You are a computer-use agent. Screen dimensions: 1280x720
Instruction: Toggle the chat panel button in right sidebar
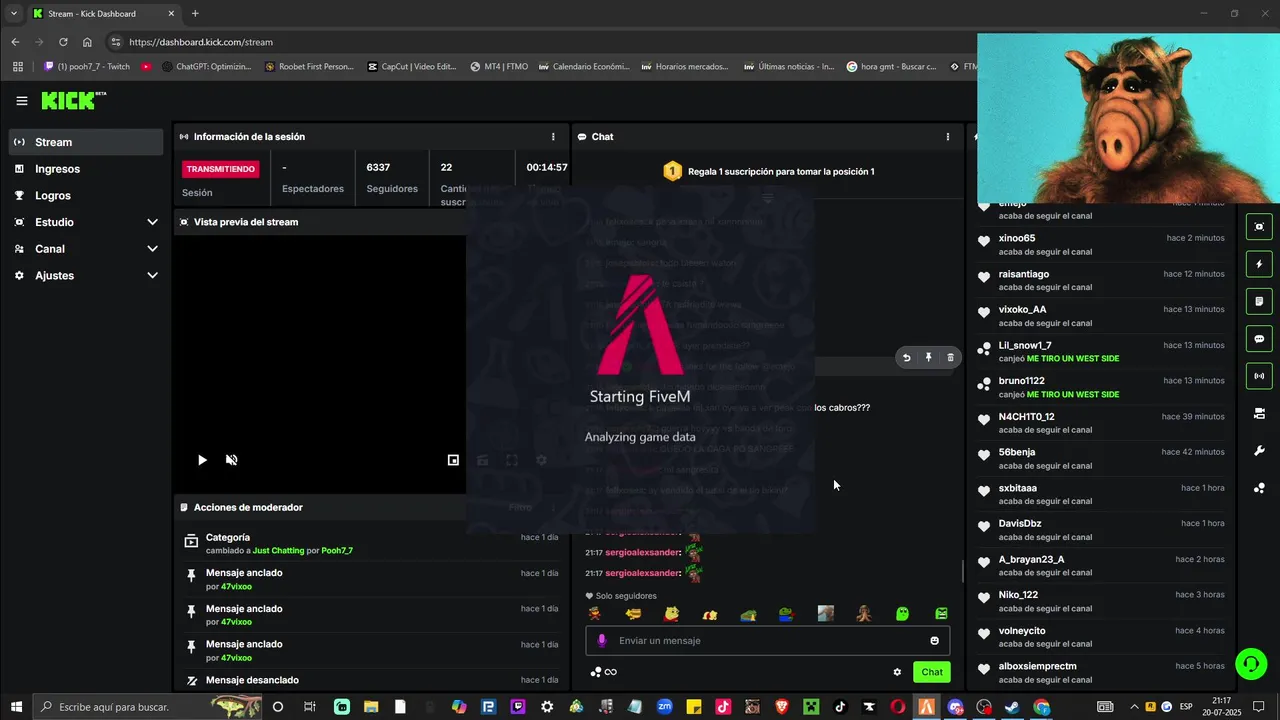[x=1259, y=339]
